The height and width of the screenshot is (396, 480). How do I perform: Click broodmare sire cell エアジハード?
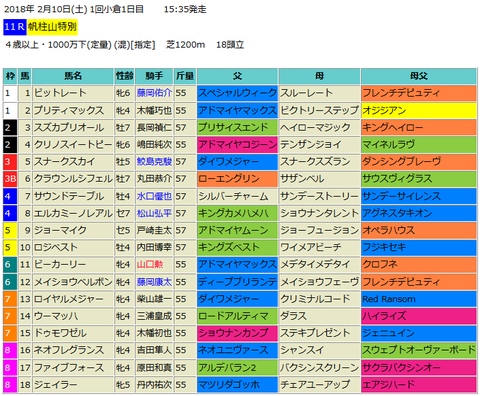pyautogui.click(x=419, y=385)
